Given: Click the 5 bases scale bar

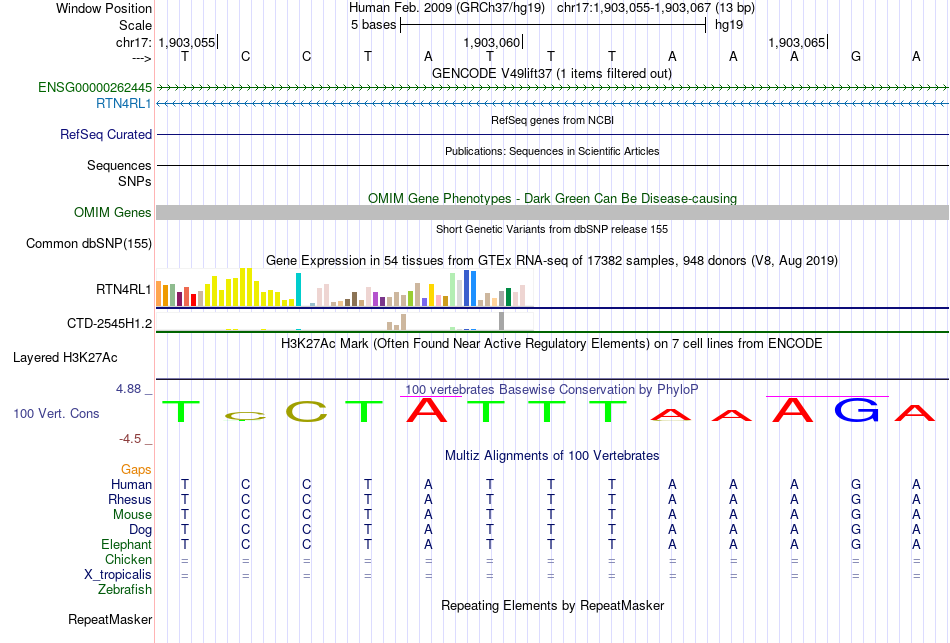Looking at the screenshot, I should [x=553, y=25].
